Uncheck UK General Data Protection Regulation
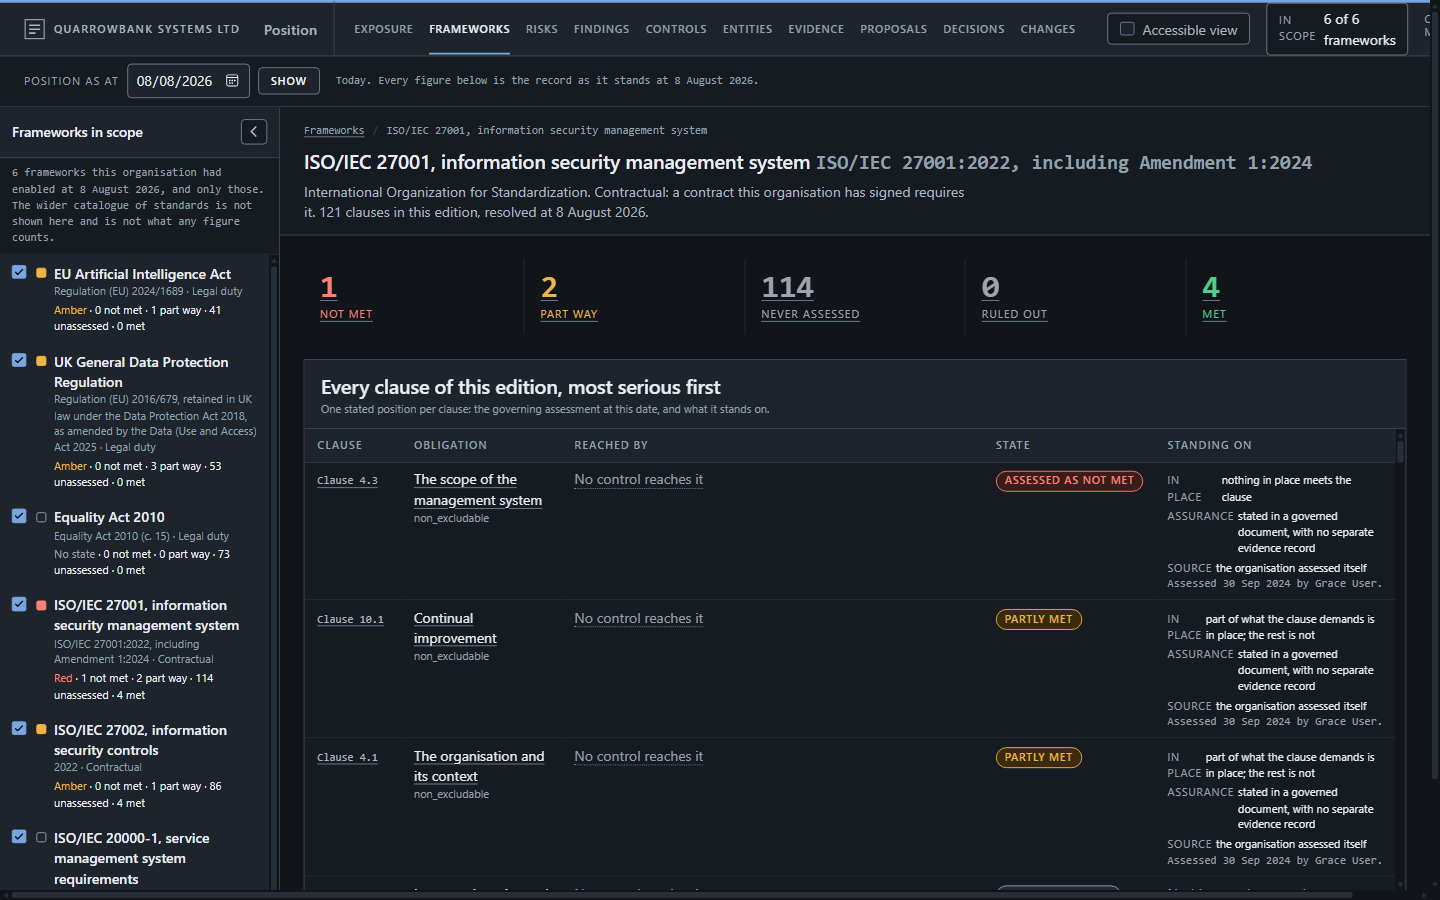This screenshot has width=1440, height=900. tap(19, 360)
